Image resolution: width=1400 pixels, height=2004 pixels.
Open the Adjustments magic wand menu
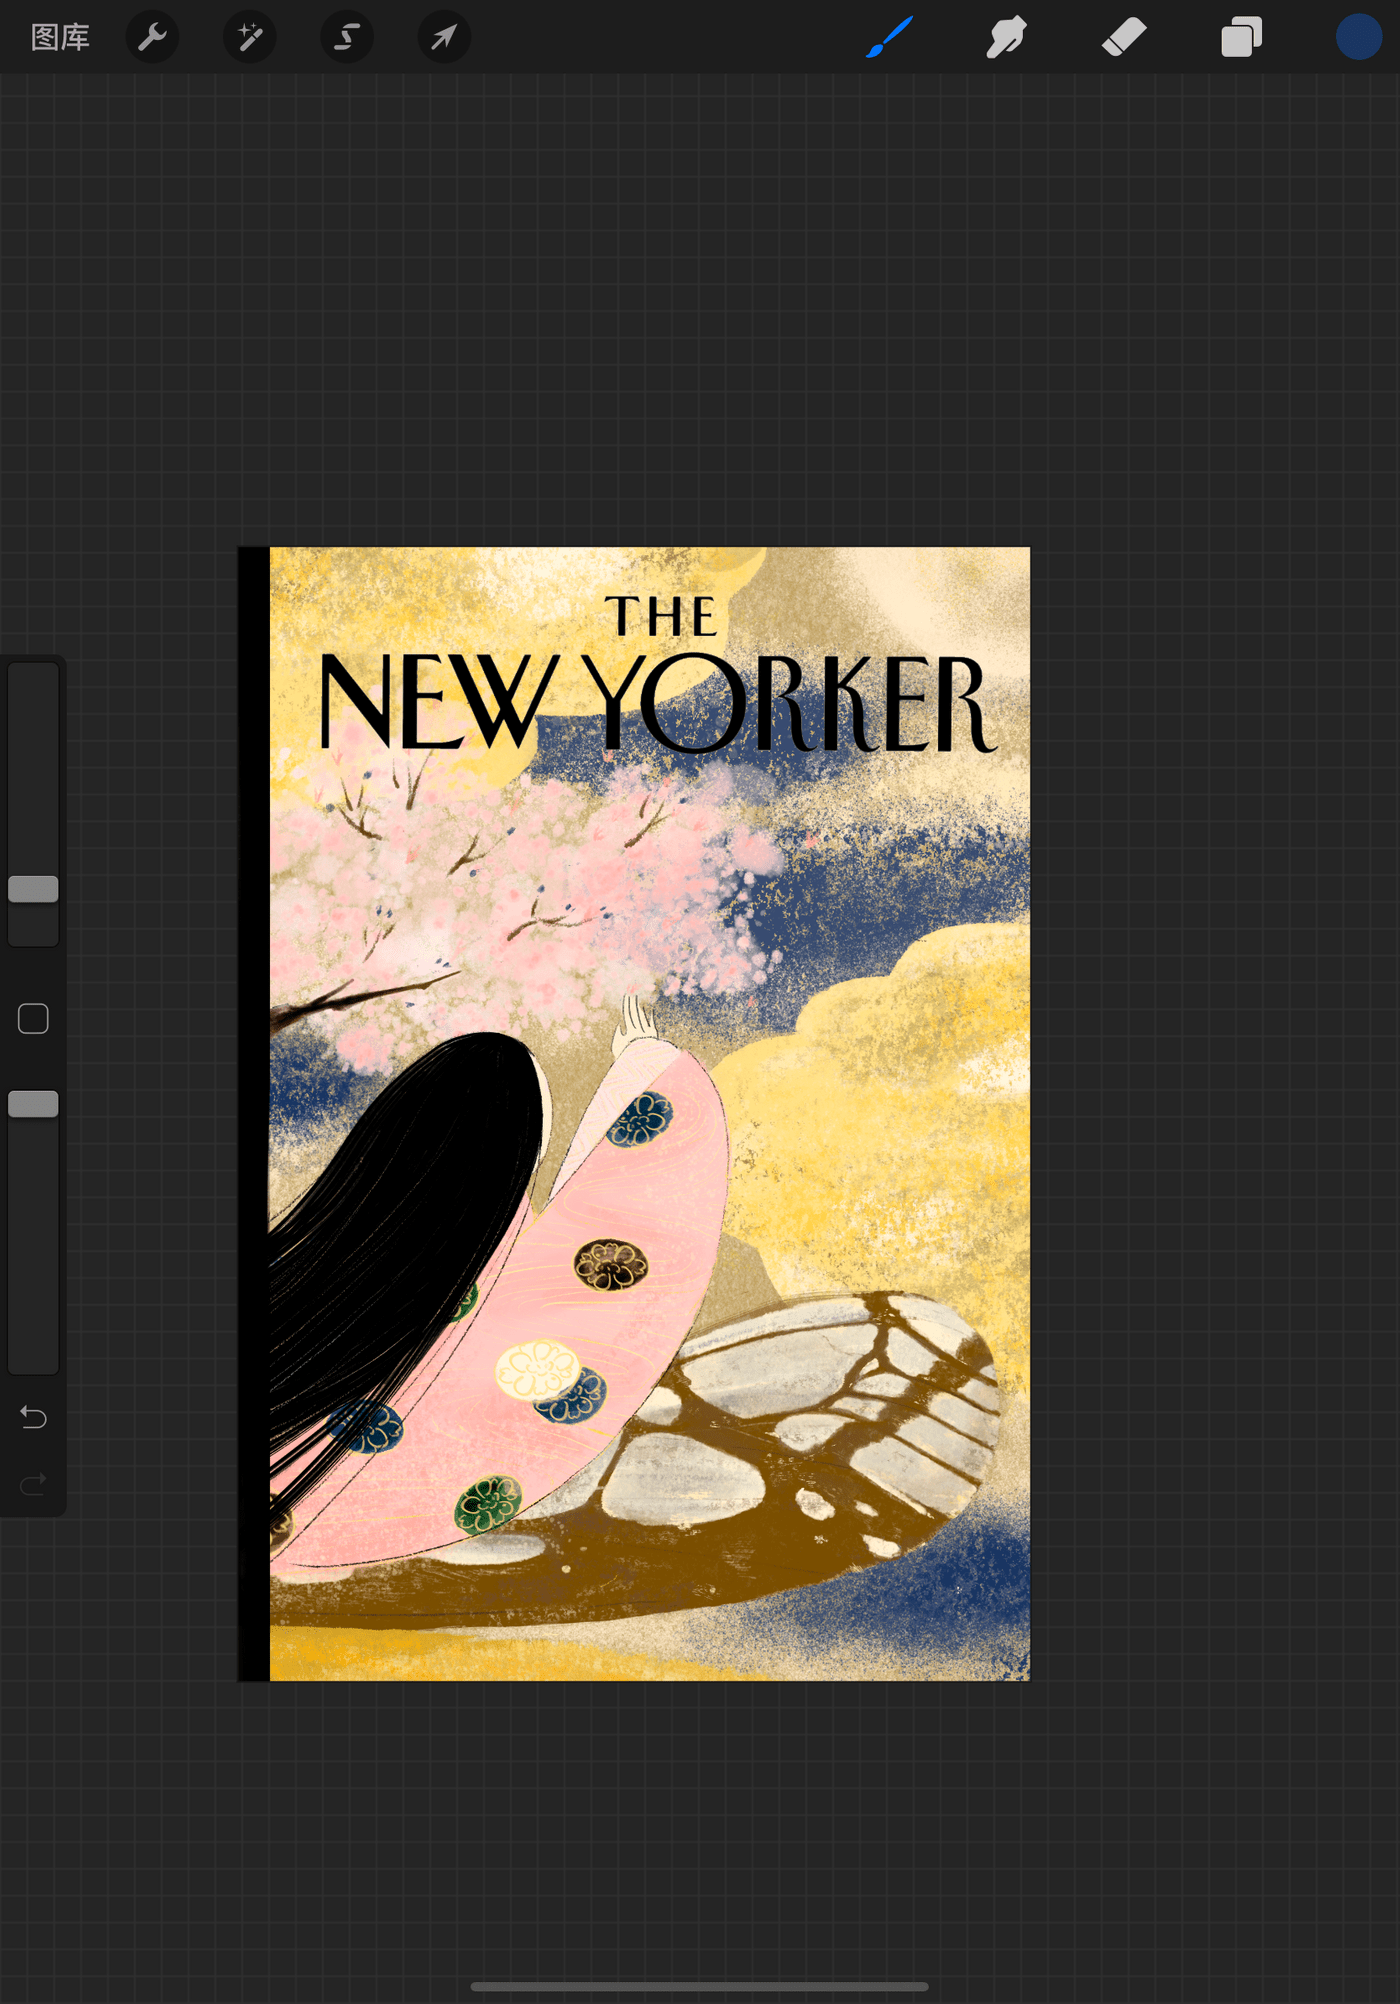(249, 37)
